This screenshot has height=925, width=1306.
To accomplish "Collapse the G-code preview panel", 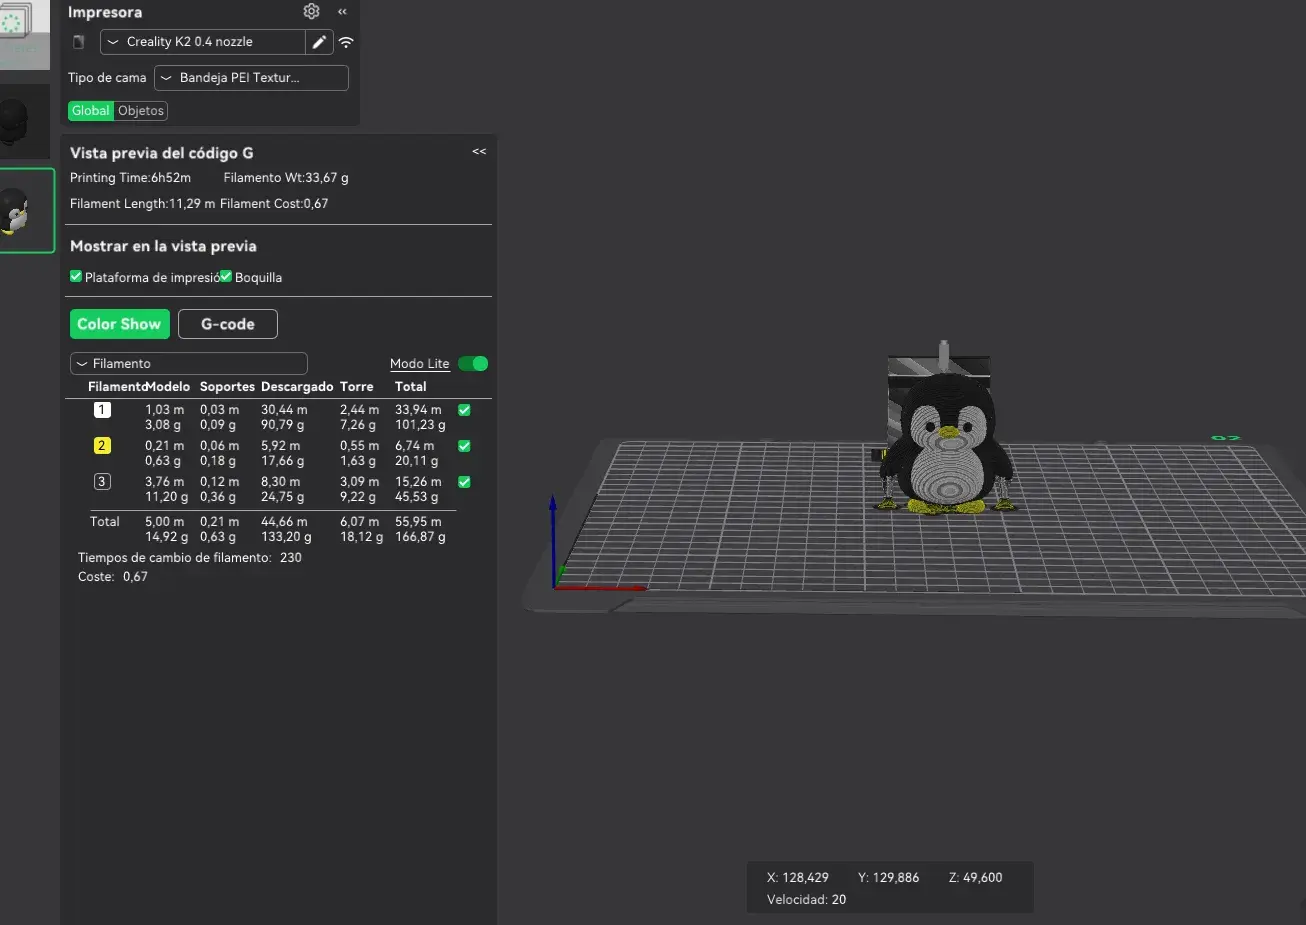I will tap(479, 152).
